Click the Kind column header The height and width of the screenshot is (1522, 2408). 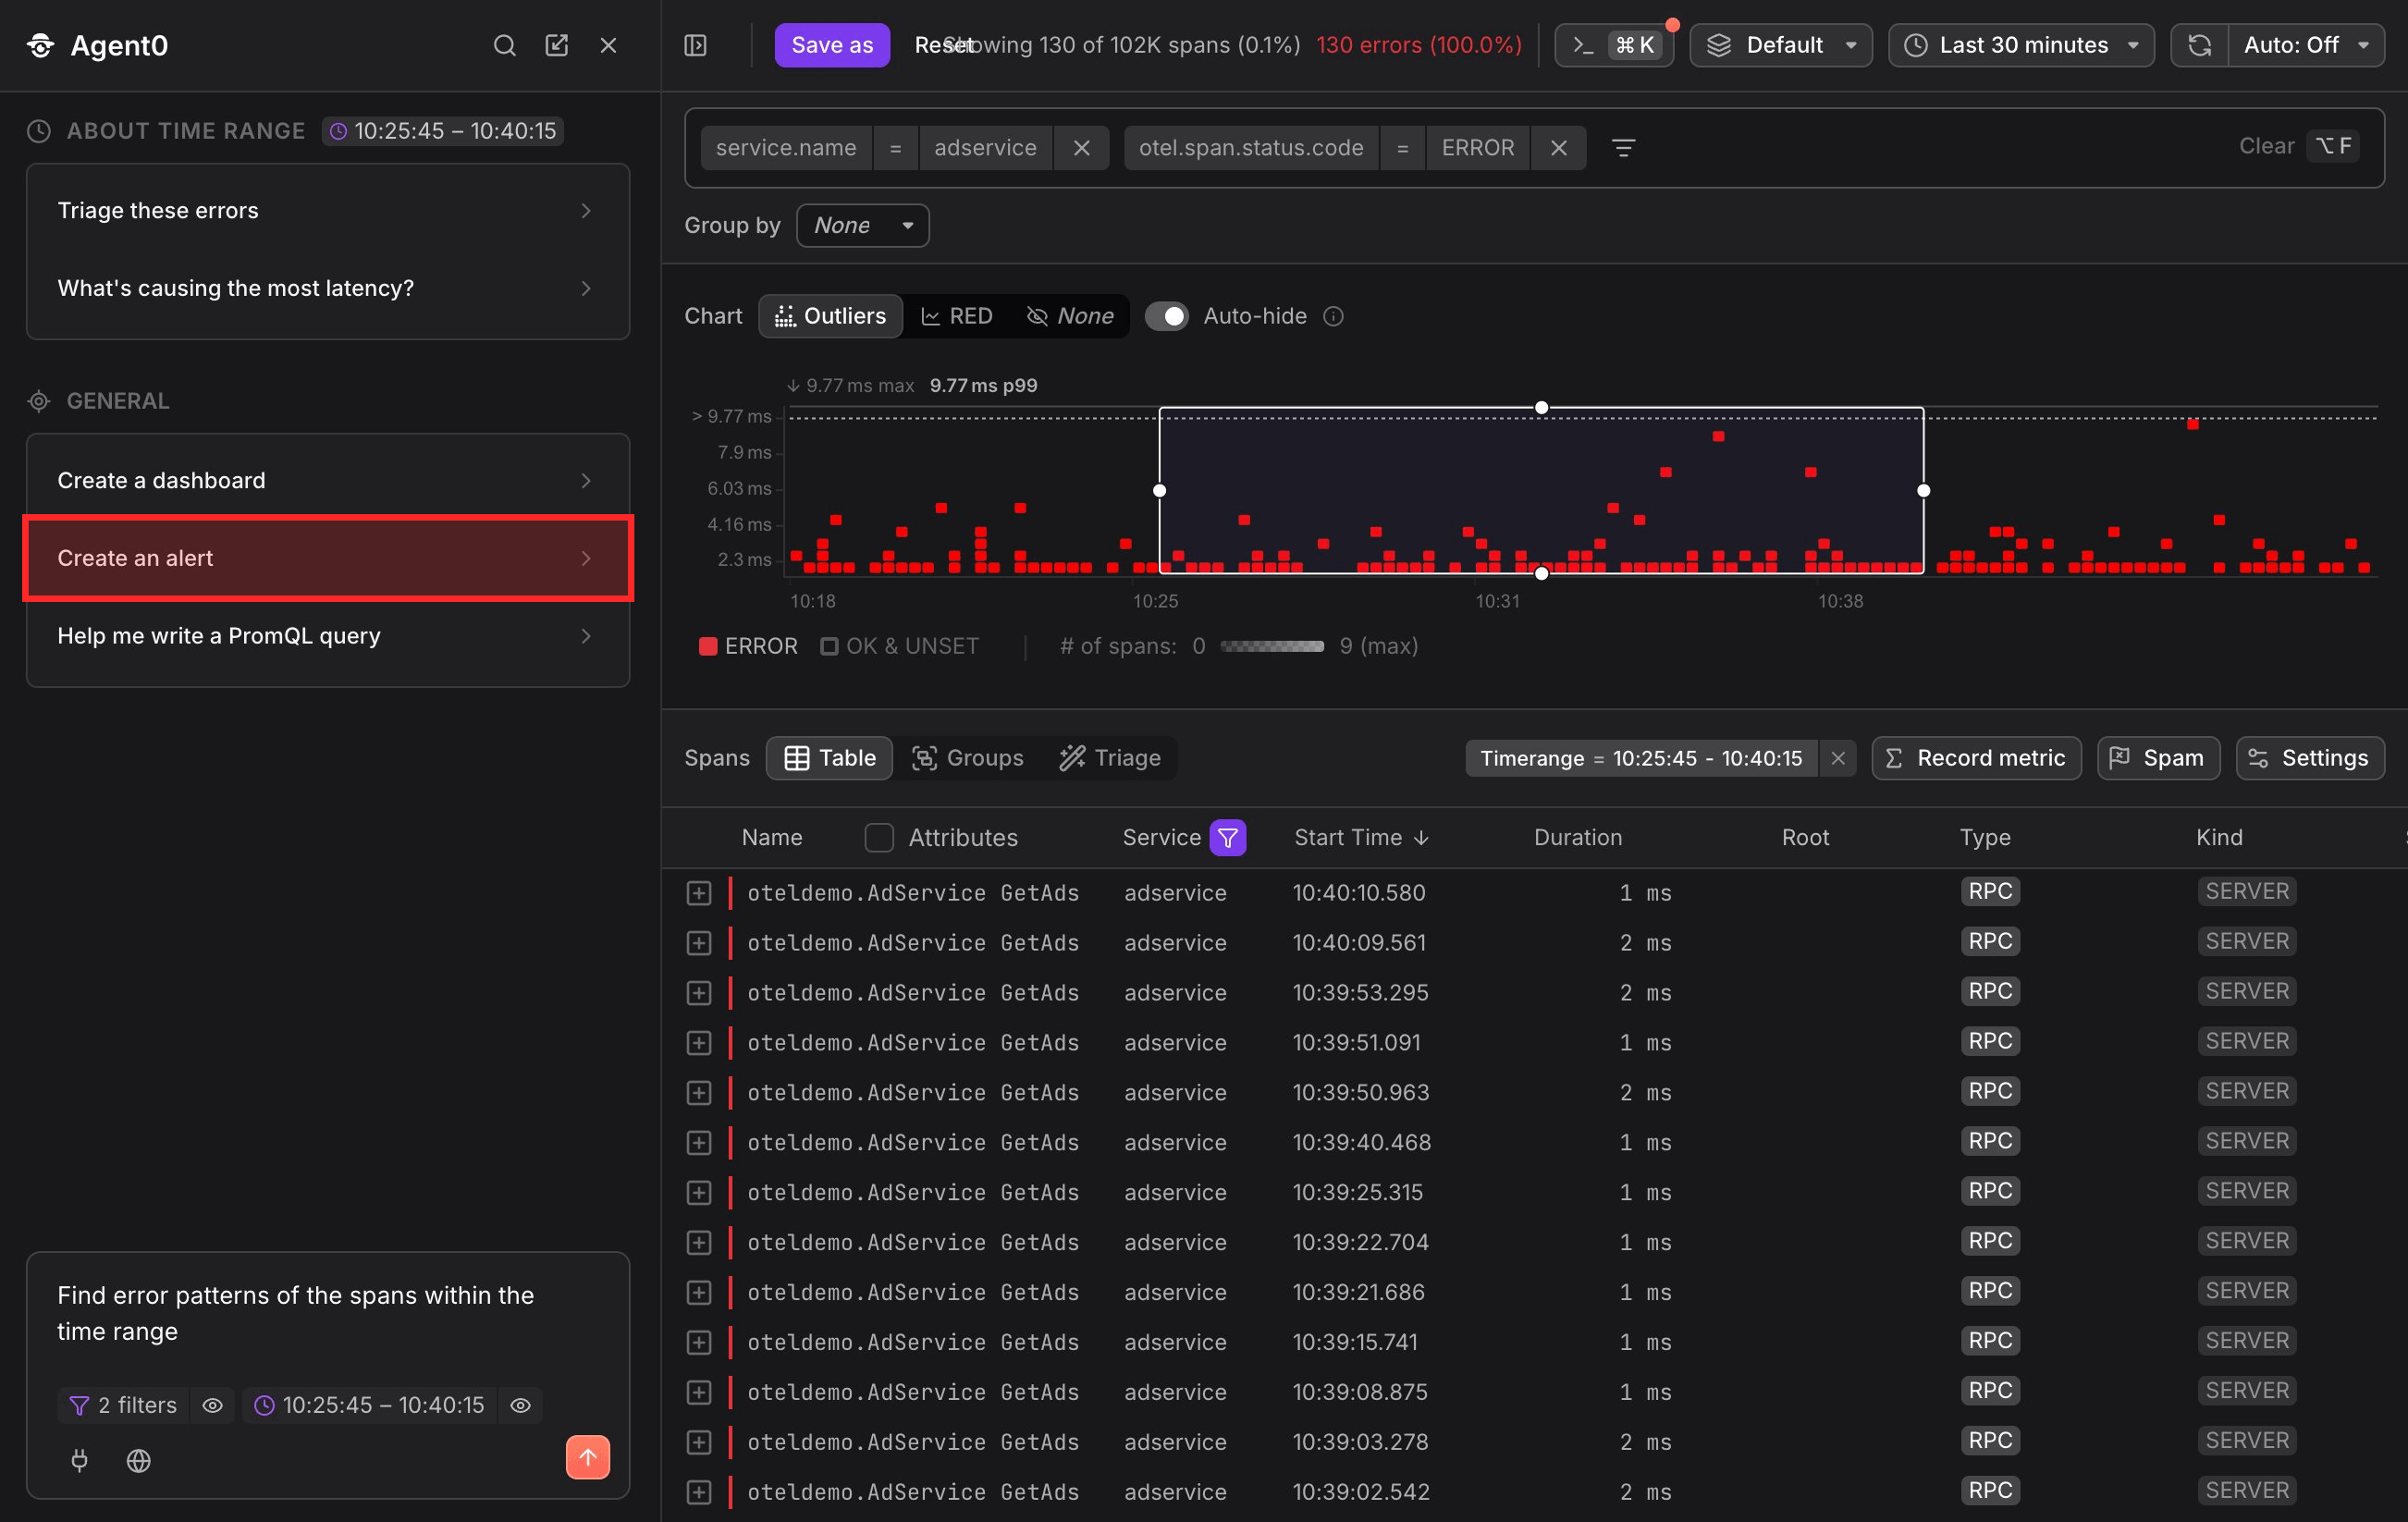point(2219,838)
